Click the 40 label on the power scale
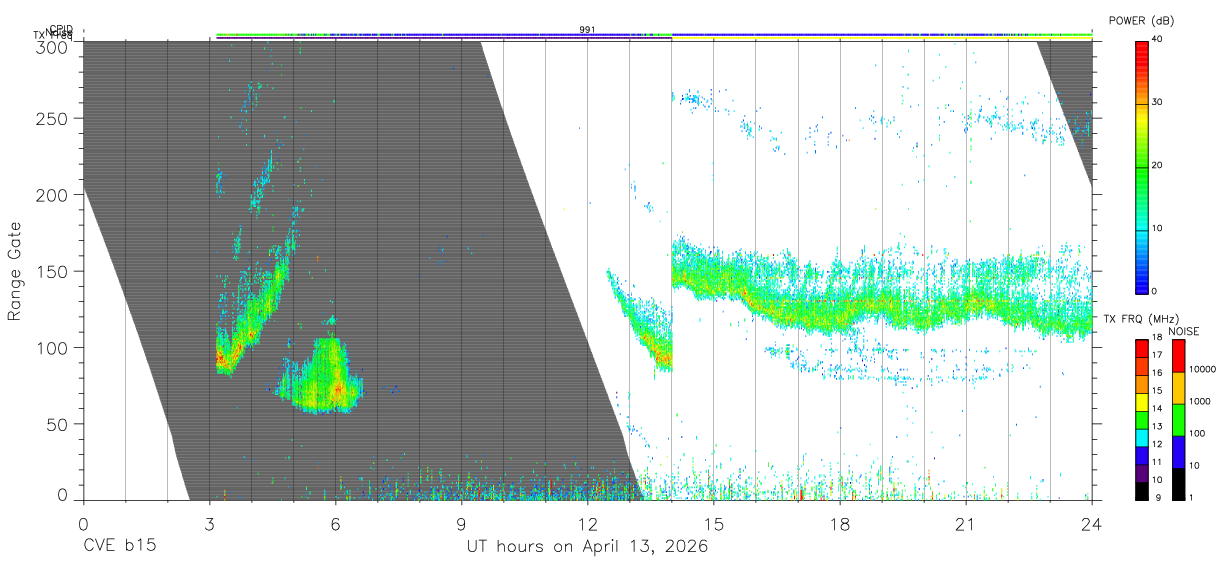Image resolution: width=1228 pixels, height=567 pixels. pos(1158,39)
